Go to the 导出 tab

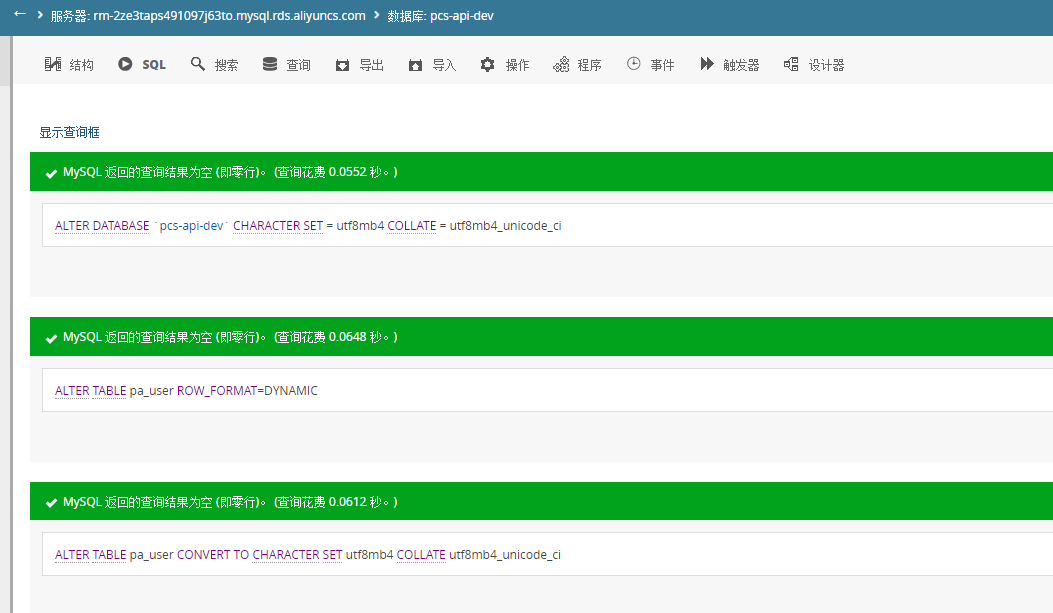[359, 64]
